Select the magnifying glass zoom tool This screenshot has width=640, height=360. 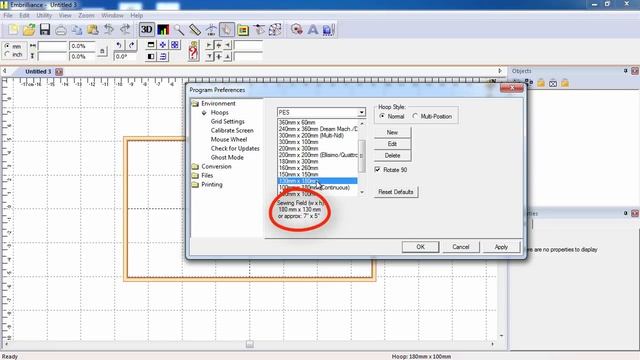tap(179, 29)
